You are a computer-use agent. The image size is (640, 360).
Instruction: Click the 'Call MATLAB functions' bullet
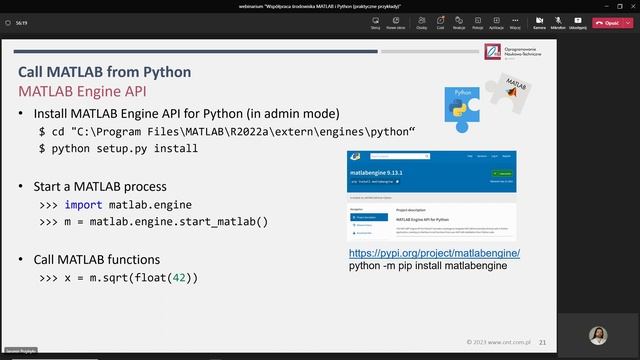coord(97,260)
